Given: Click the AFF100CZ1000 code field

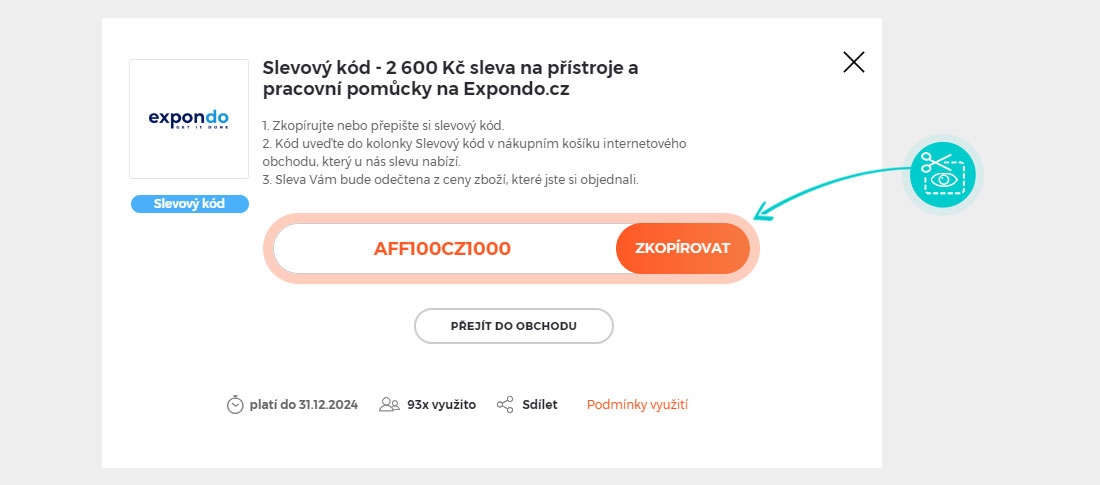Looking at the screenshot, I should [x=443, y=249].
